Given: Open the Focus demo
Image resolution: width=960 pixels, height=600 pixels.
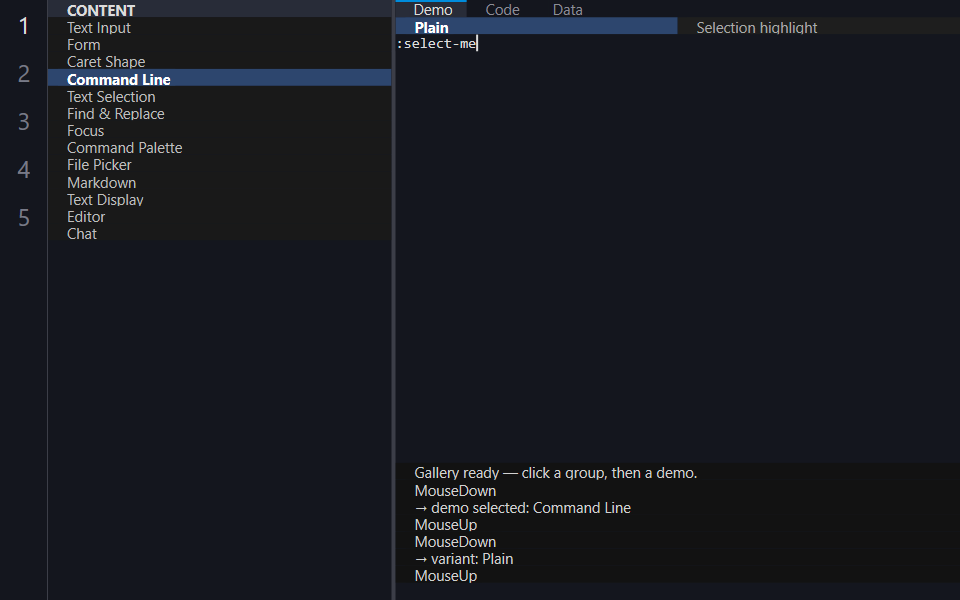Looking at the screenshot, I should [x=219, y=131].
